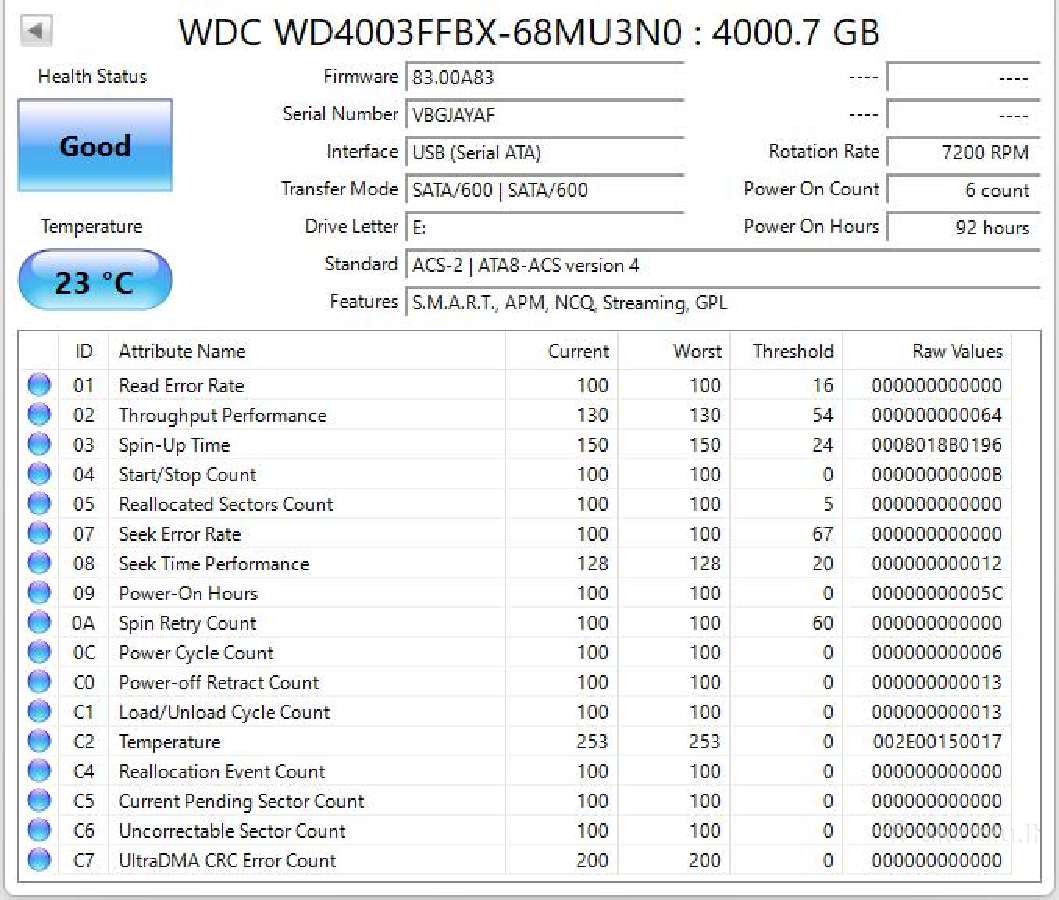Viewport: 1059px width, 900px height.
Task: Click the status circle for Power-On Hours row
Action: point(39,593)
